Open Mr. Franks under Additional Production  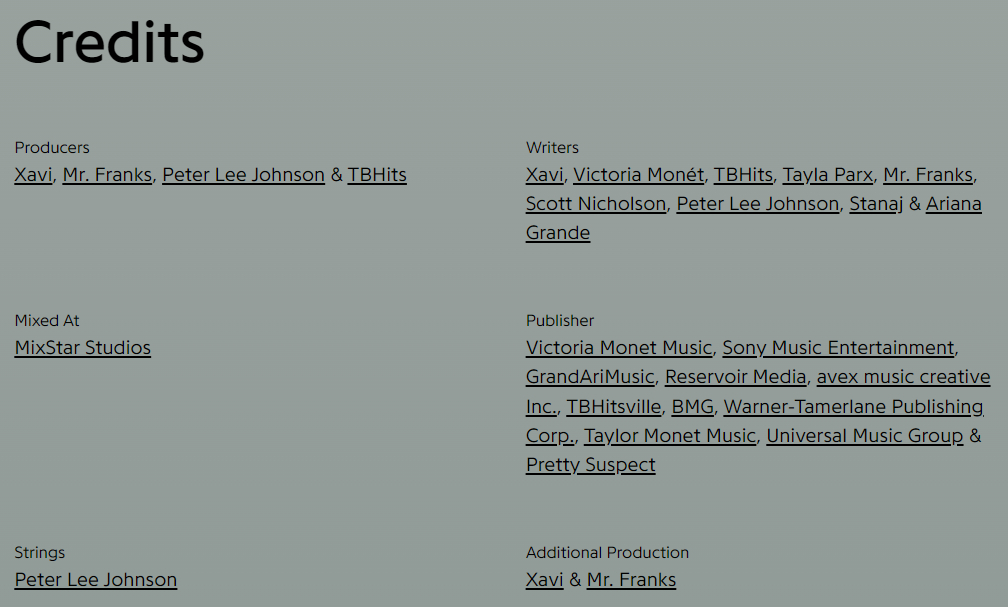click(x=631, y=580)
